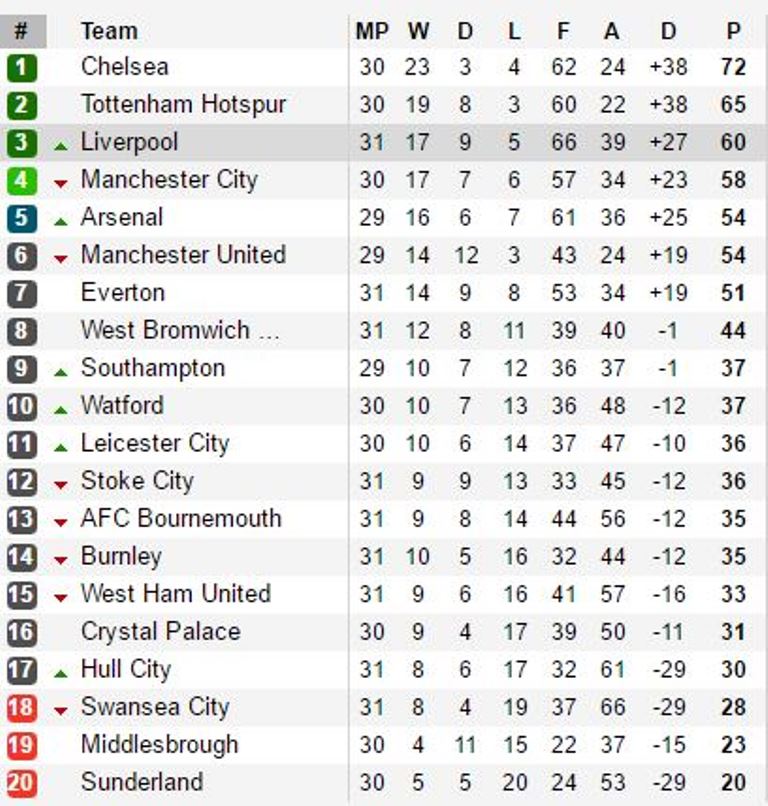Click the grey rank 7 badge

21,294
